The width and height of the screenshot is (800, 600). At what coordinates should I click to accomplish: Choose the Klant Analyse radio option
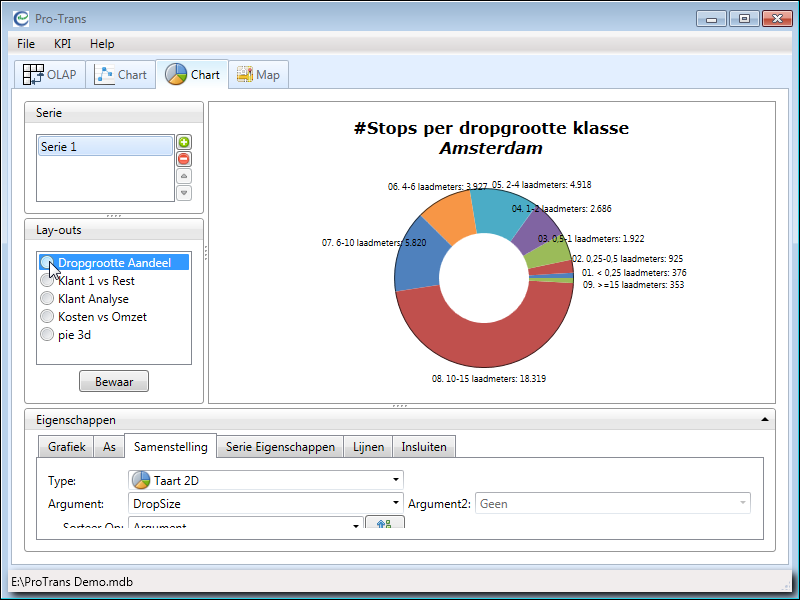47,299
